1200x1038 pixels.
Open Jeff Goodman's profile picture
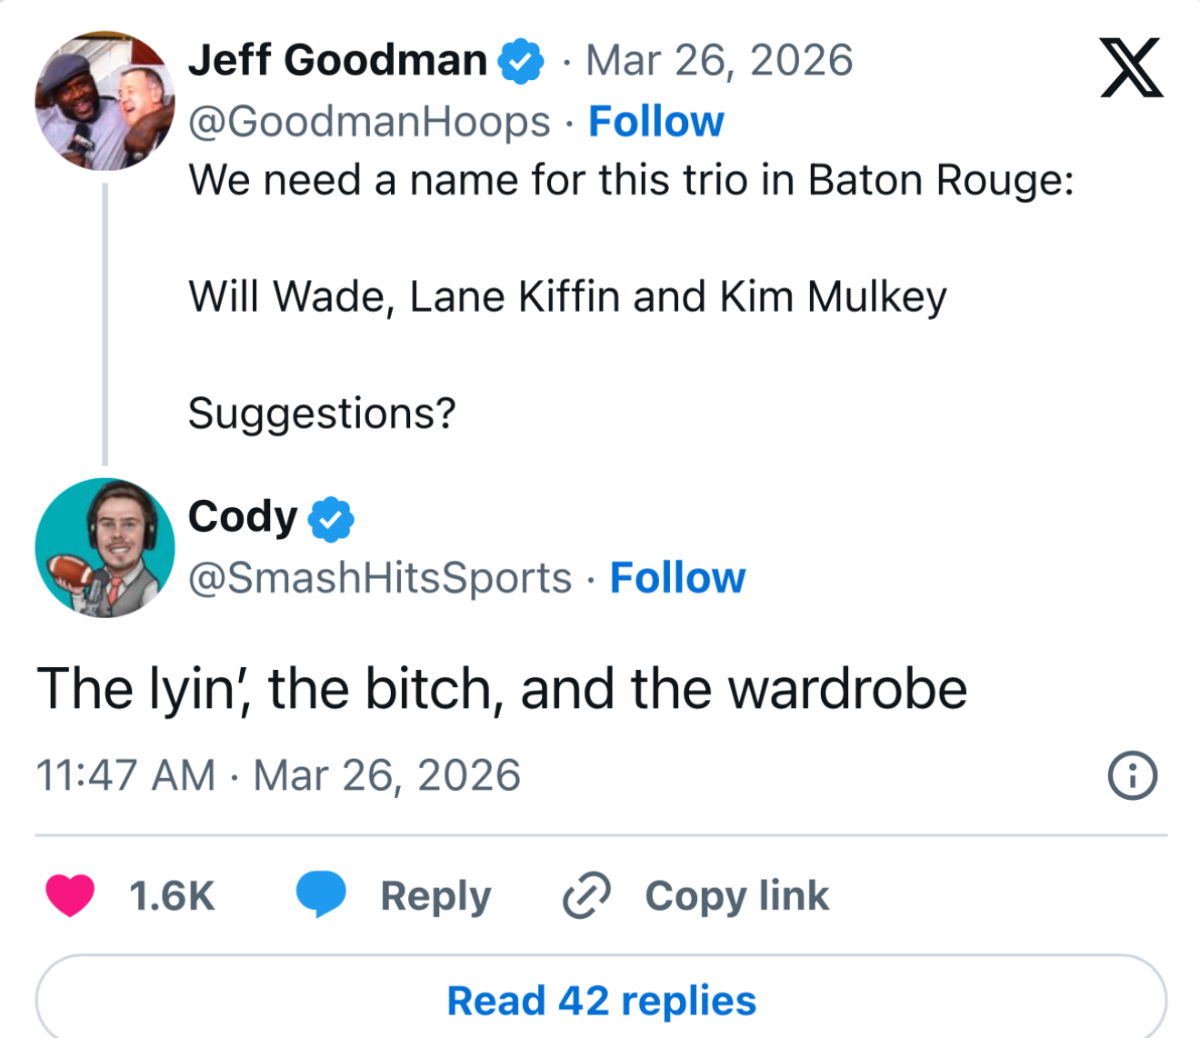(104, 100)
